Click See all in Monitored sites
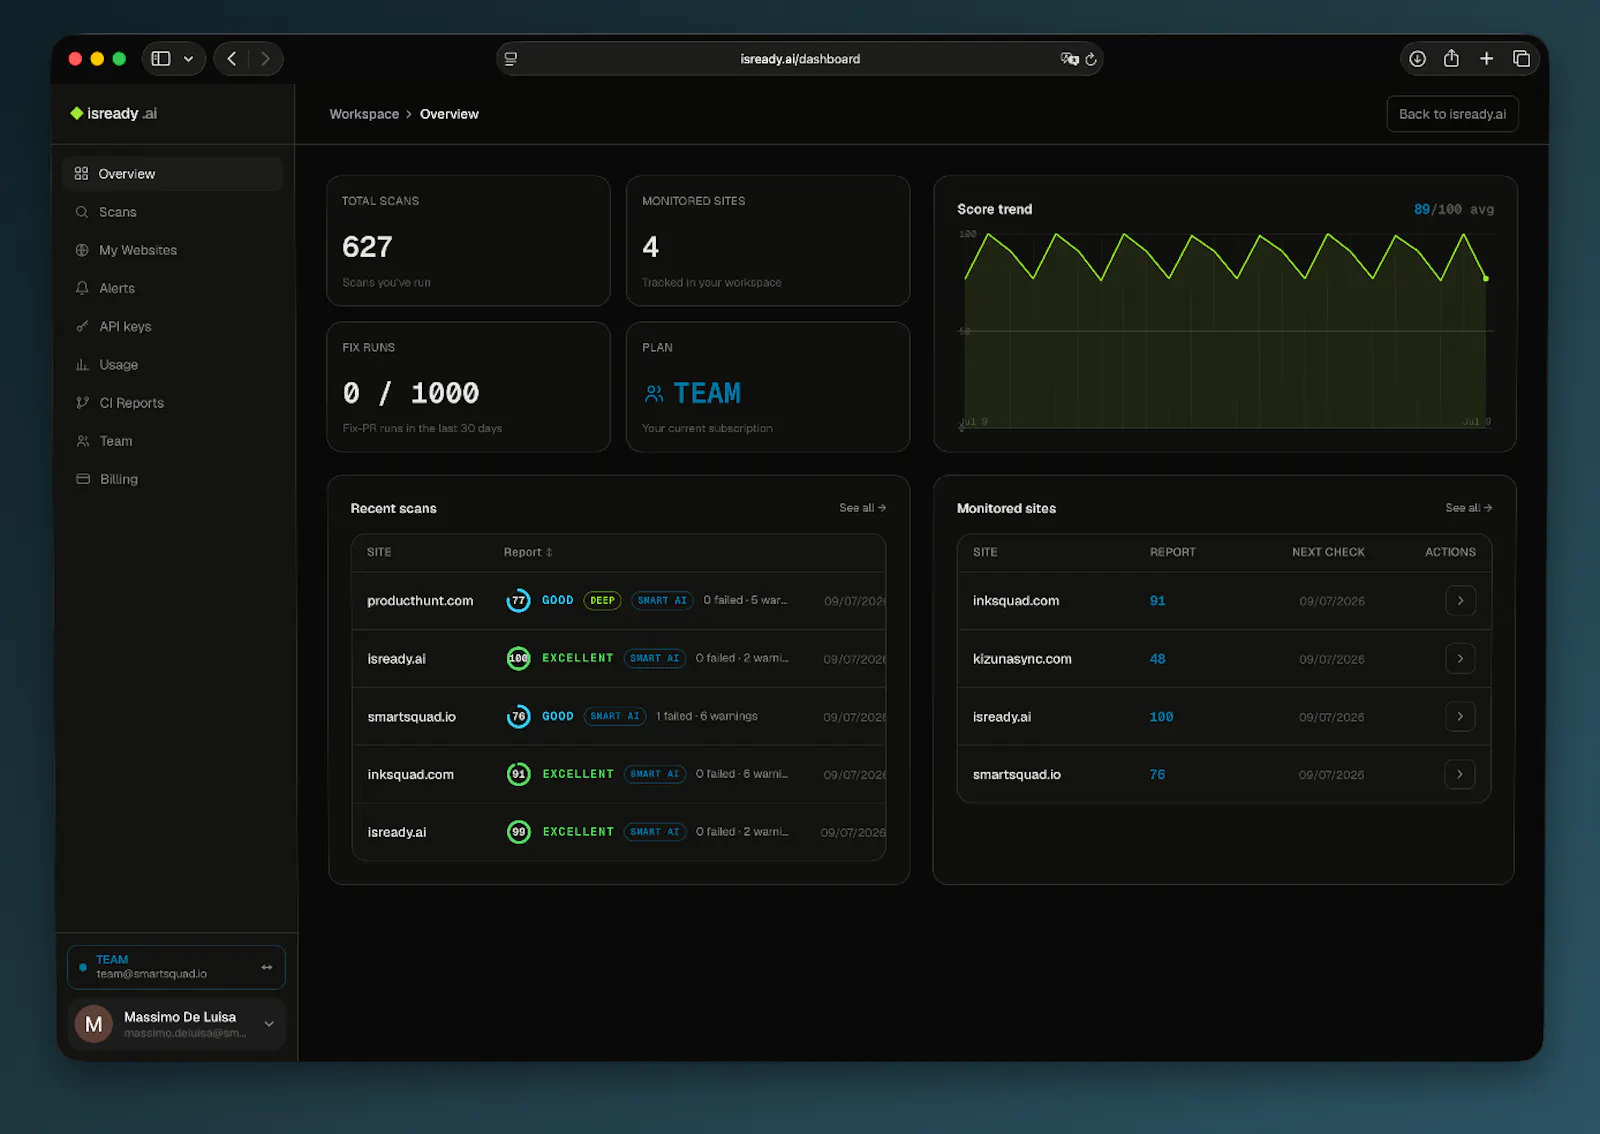This screenshot has height=1134, width=1600. pyautogui.click(x=1468, y=508)
